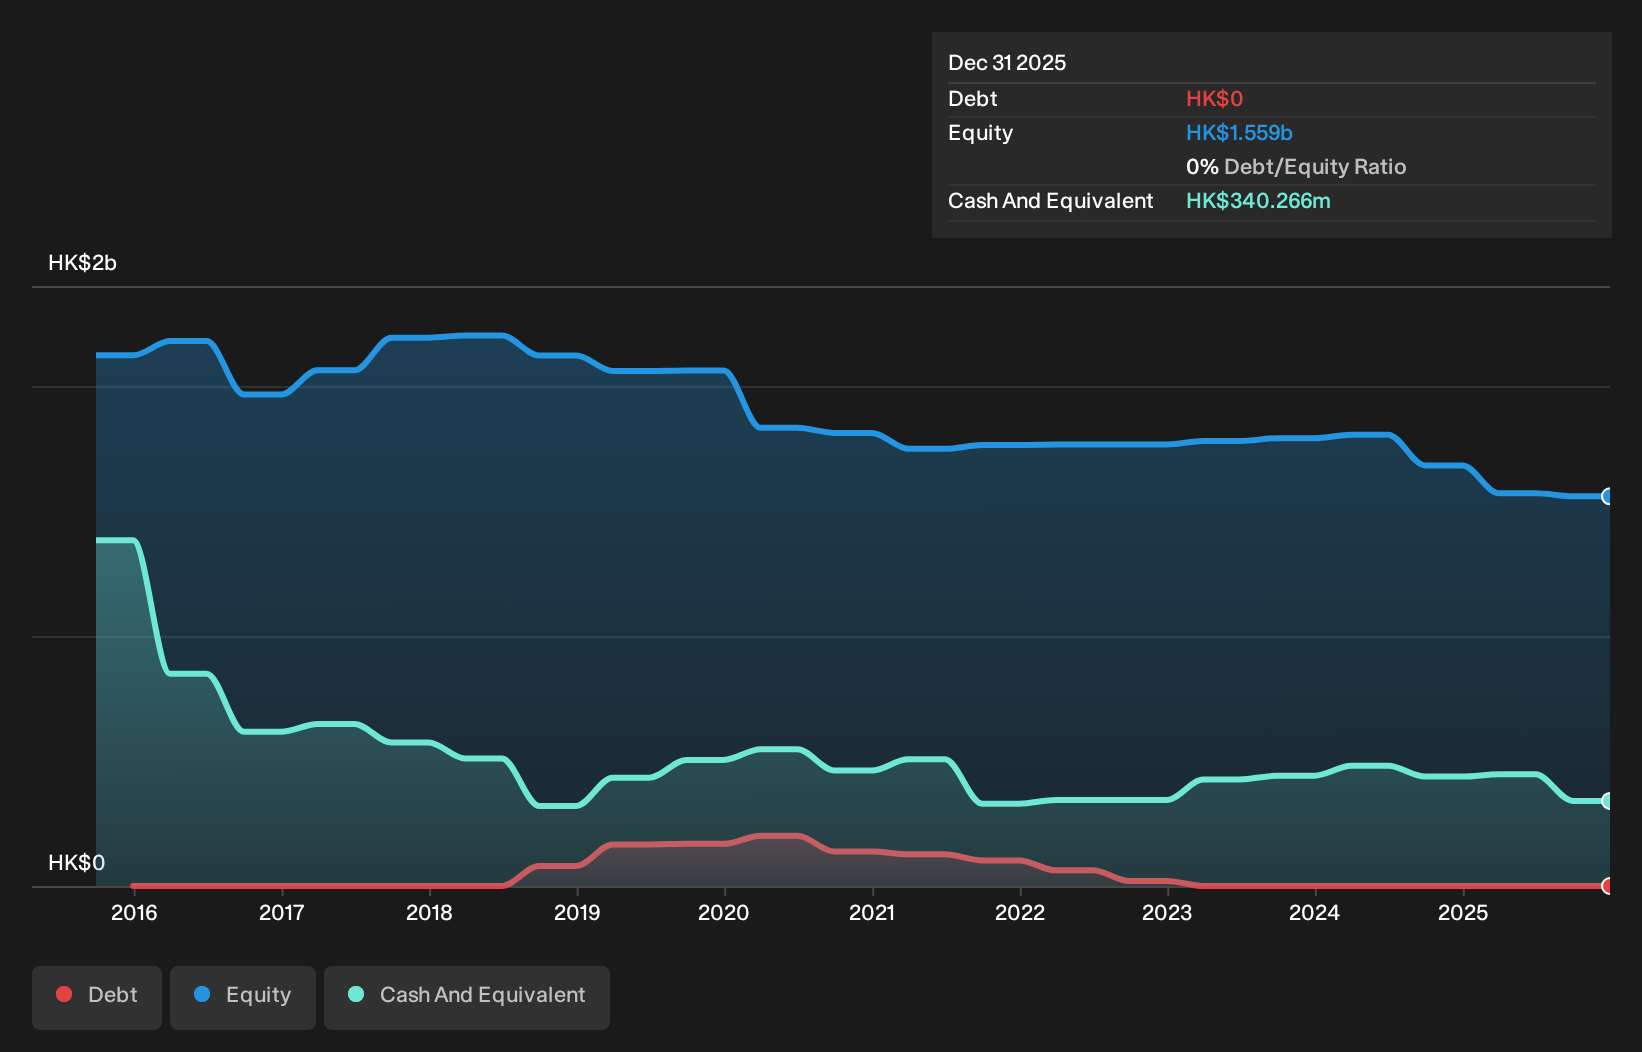Click the HK$0 axis label
This screenshot has width=1642, height=1052.
point(76,863)
